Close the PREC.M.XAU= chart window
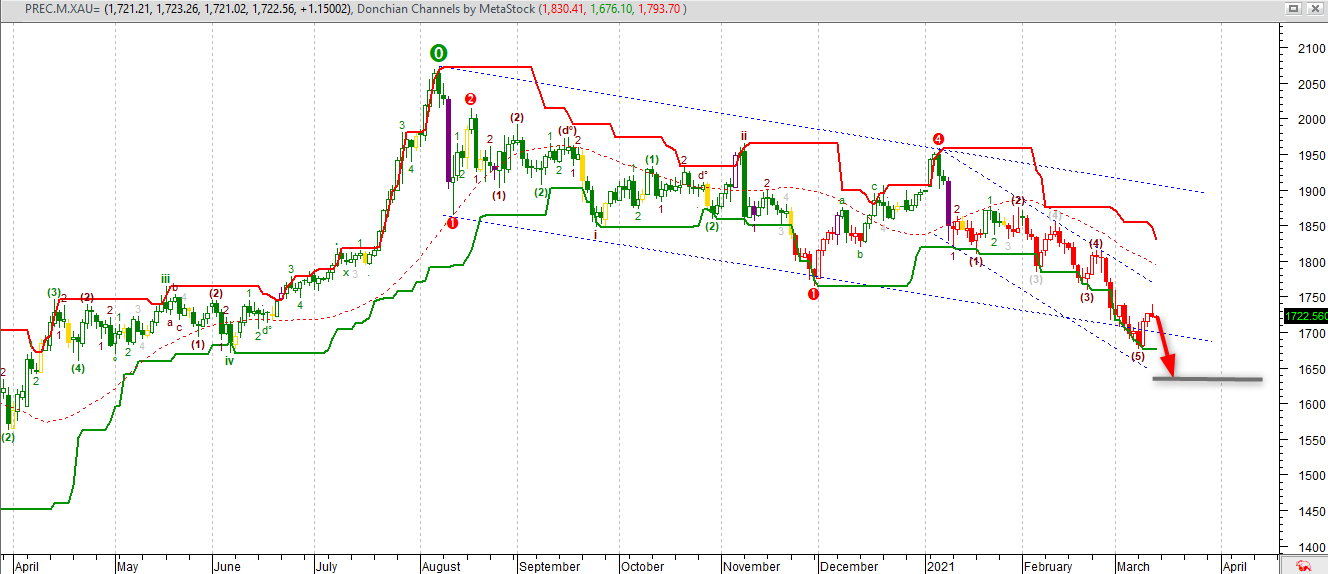Screen dimensions: 1328x574 pyautogui.click(x=1313, y=8)
